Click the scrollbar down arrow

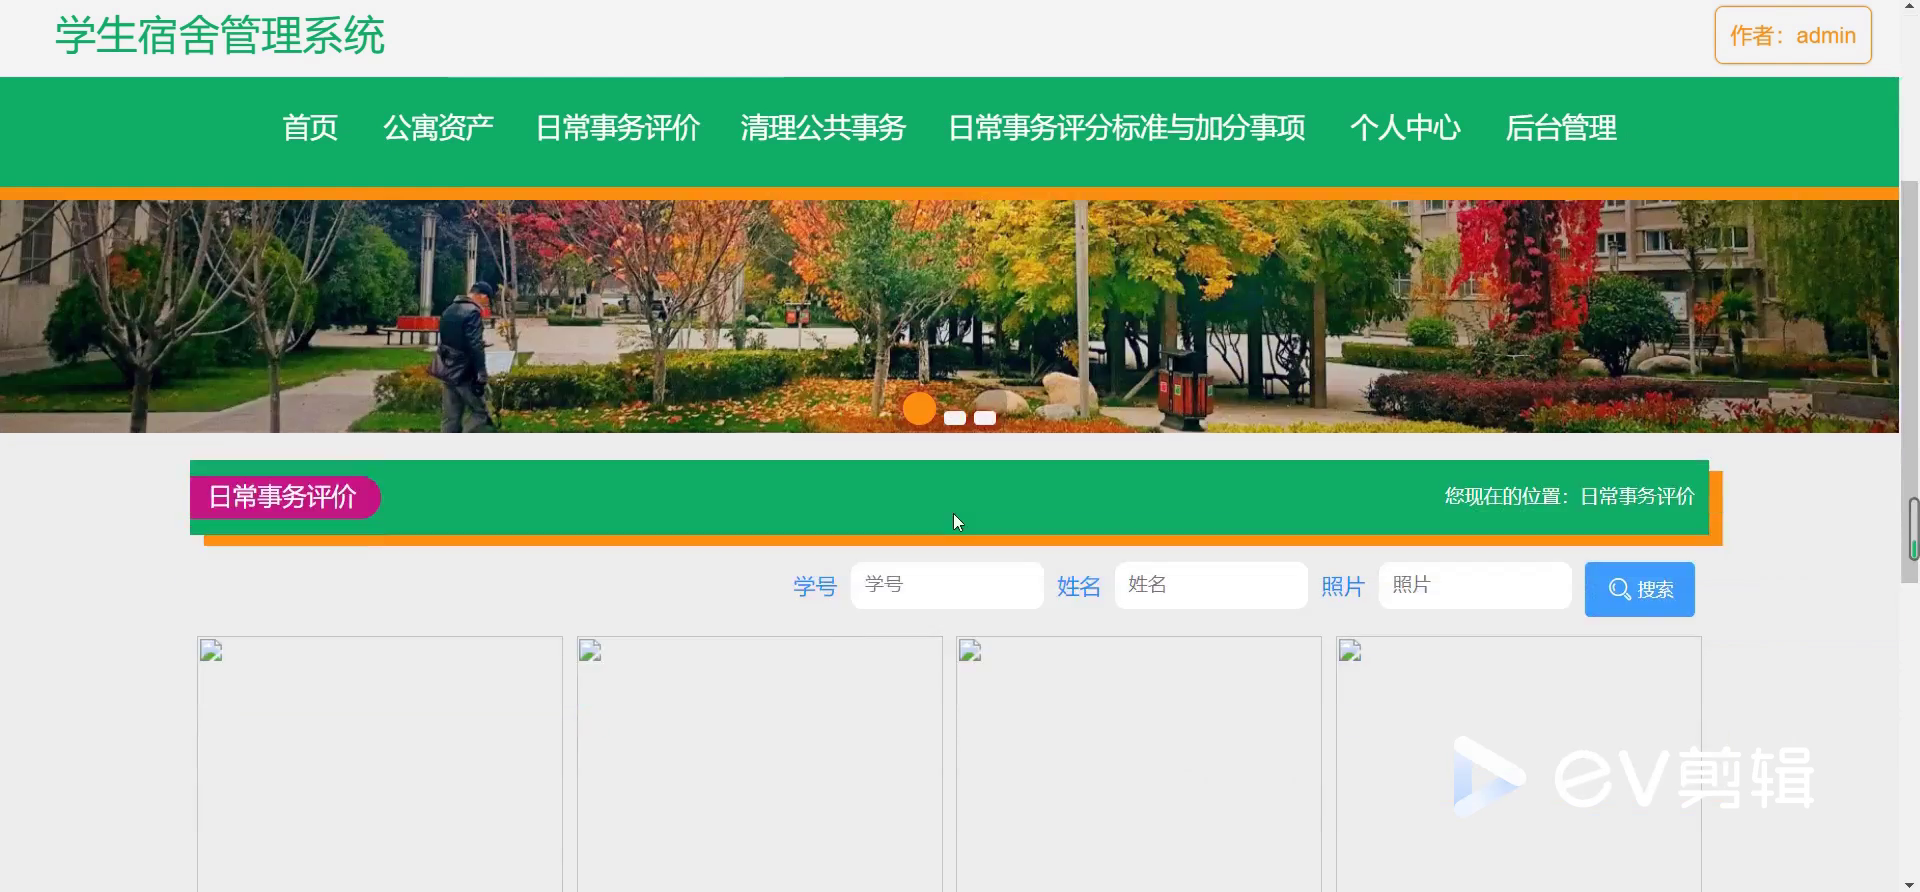pos(1909,883)
